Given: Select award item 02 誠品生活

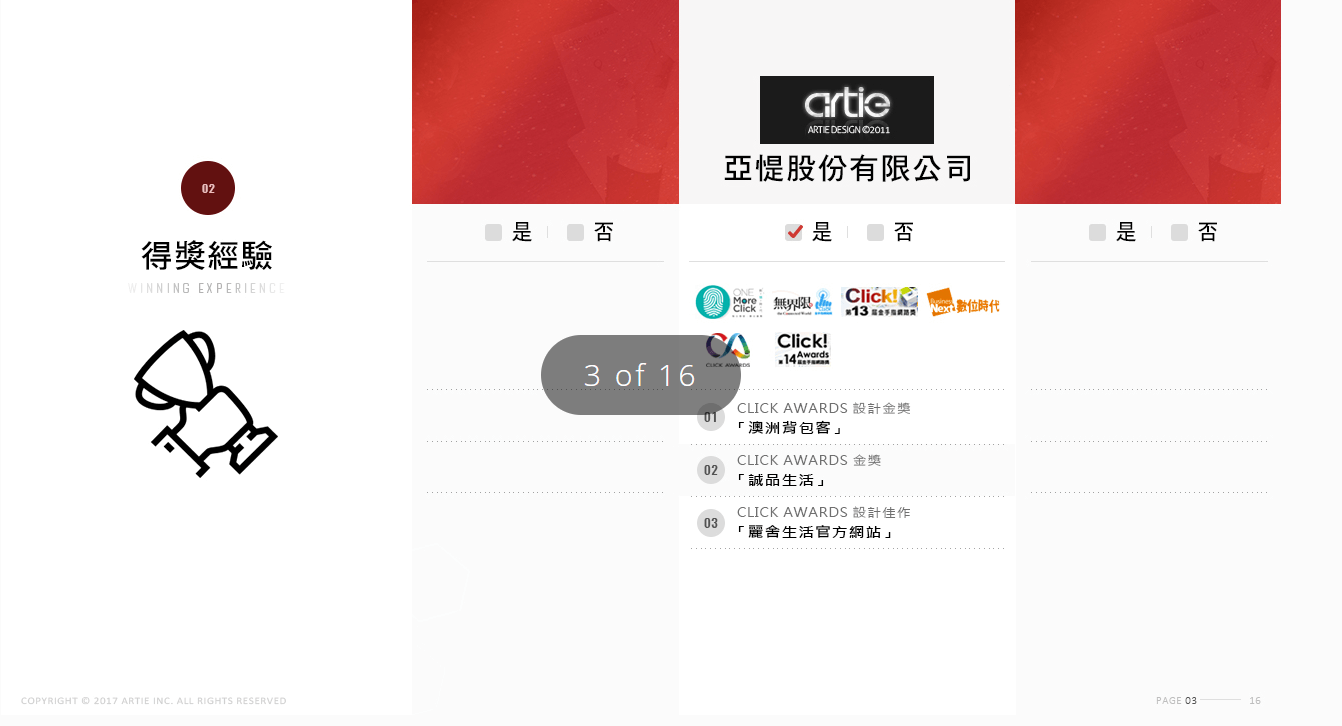Looking at the screenshot, I should tap(847, 470).
